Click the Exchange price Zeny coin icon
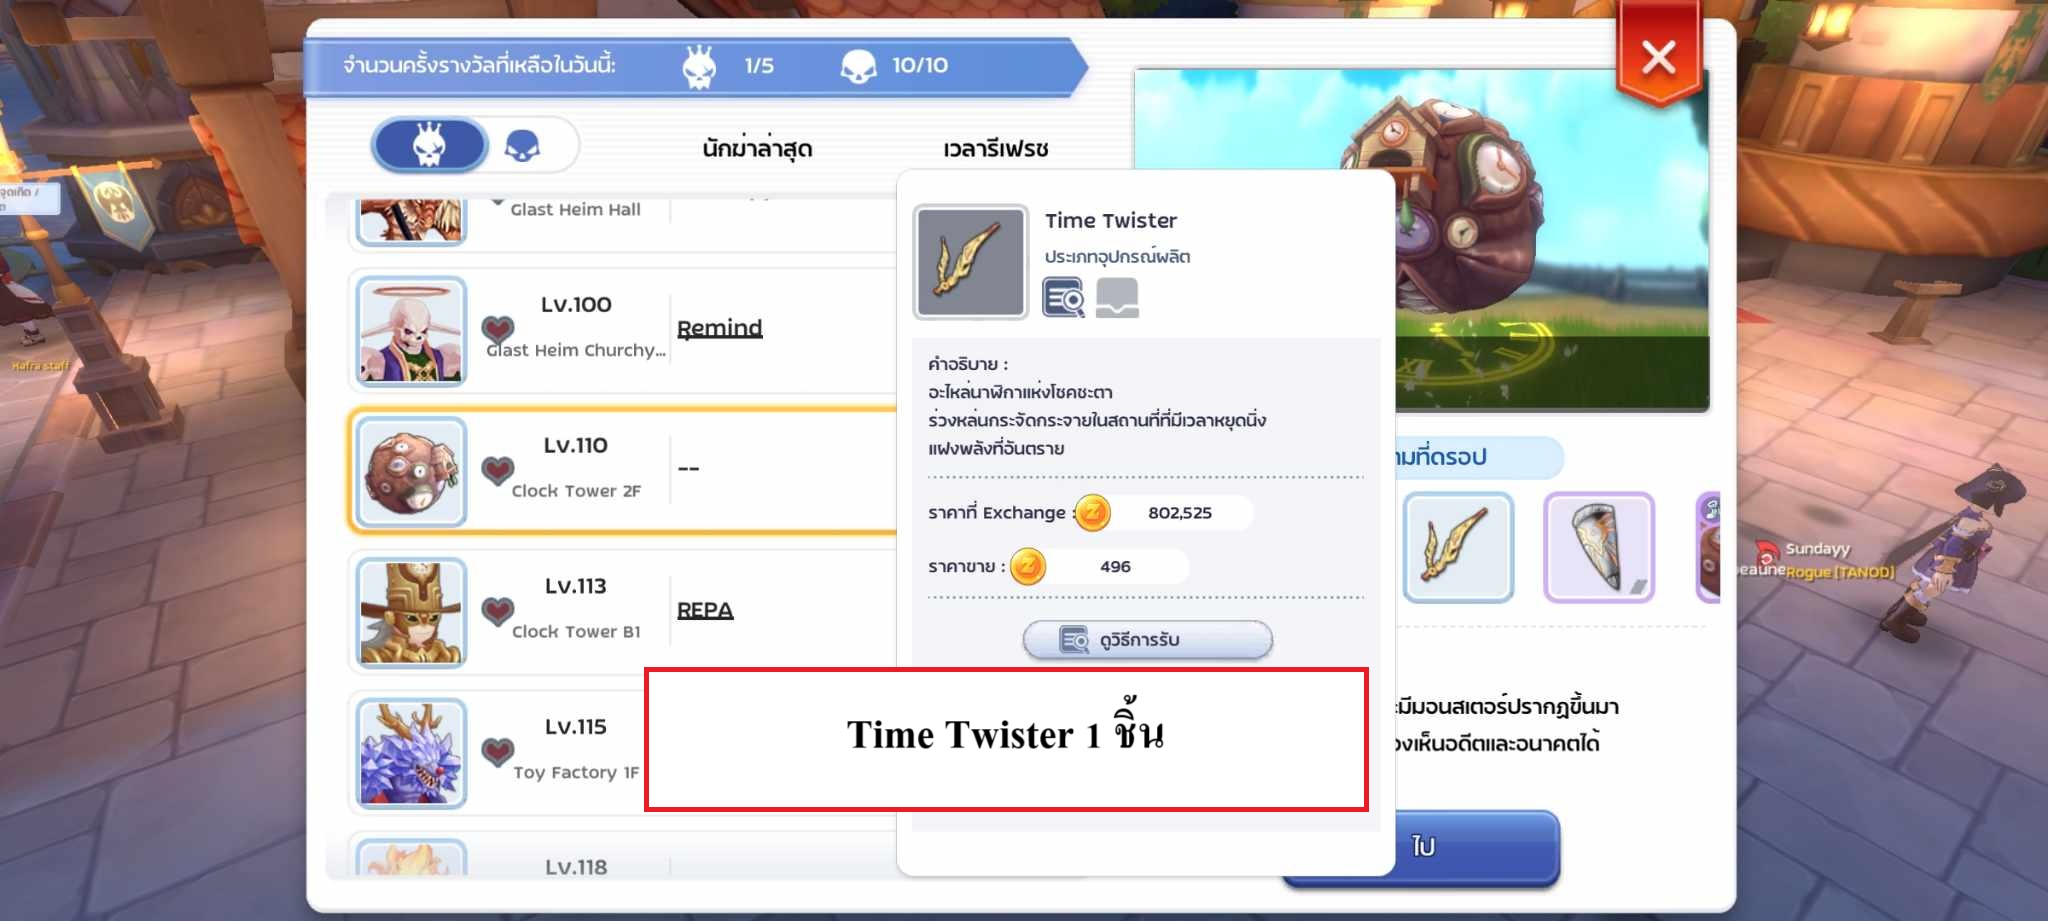 coord(1092,513)
